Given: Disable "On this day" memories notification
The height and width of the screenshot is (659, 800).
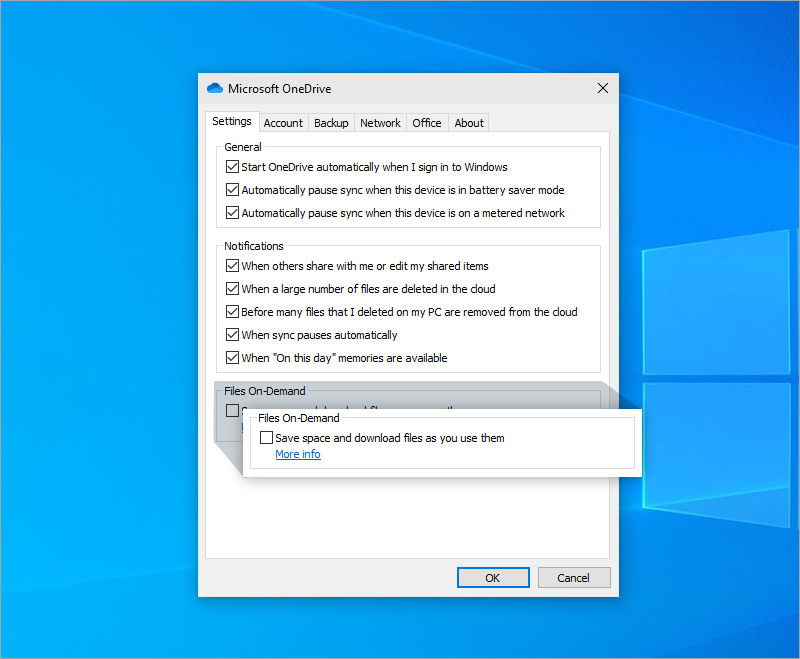Looking at the screenshot, I should pyautogui.click(x=232, y=358).
